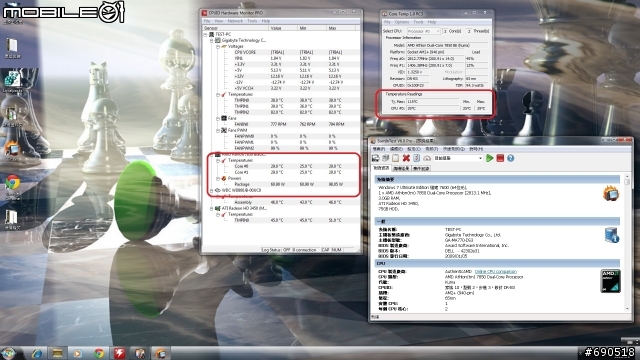This screenshot has height=360, width=640.
Task: Click the green Run button in Sandra's toolbar
Action: [490, 158]
